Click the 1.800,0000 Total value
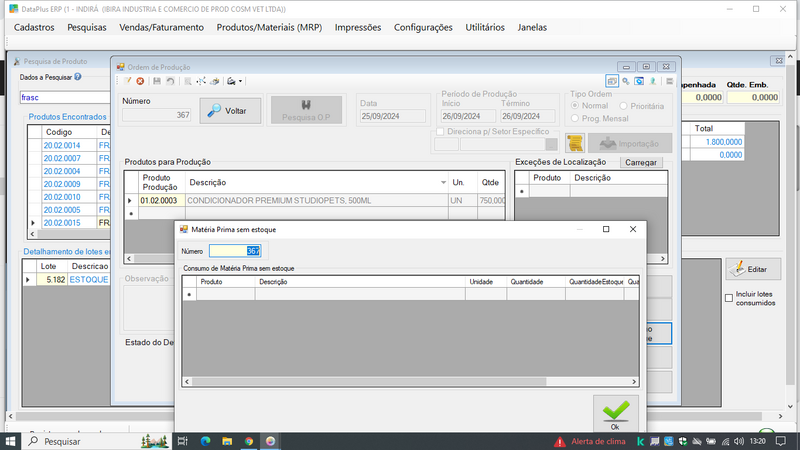The height and width of the screenshot is (450, 800). 717,142
